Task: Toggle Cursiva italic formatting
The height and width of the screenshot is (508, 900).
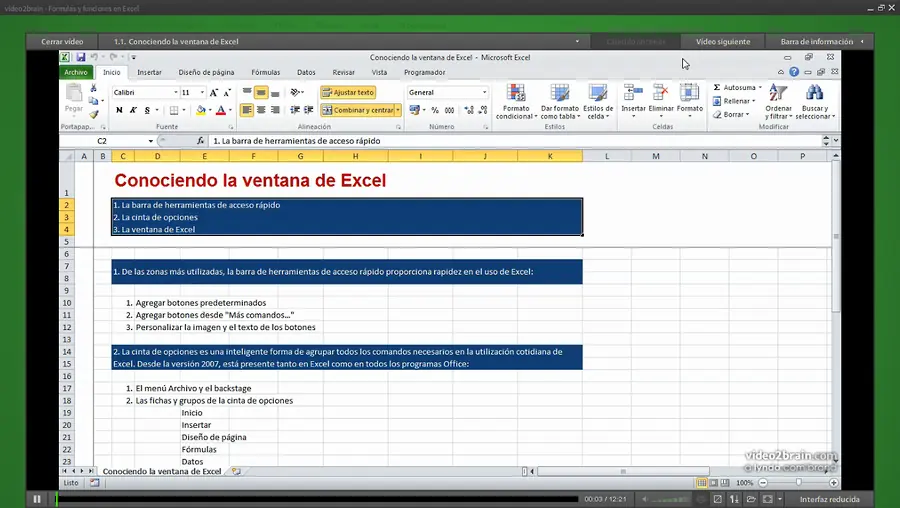Action: point(133,110)
